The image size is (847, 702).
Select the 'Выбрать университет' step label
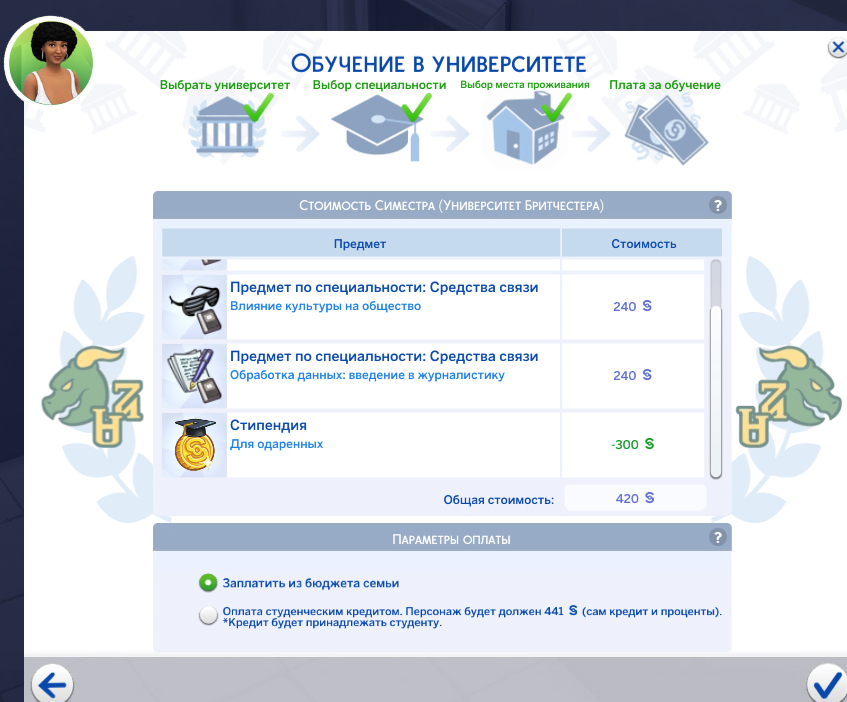(x=225, y=85)
